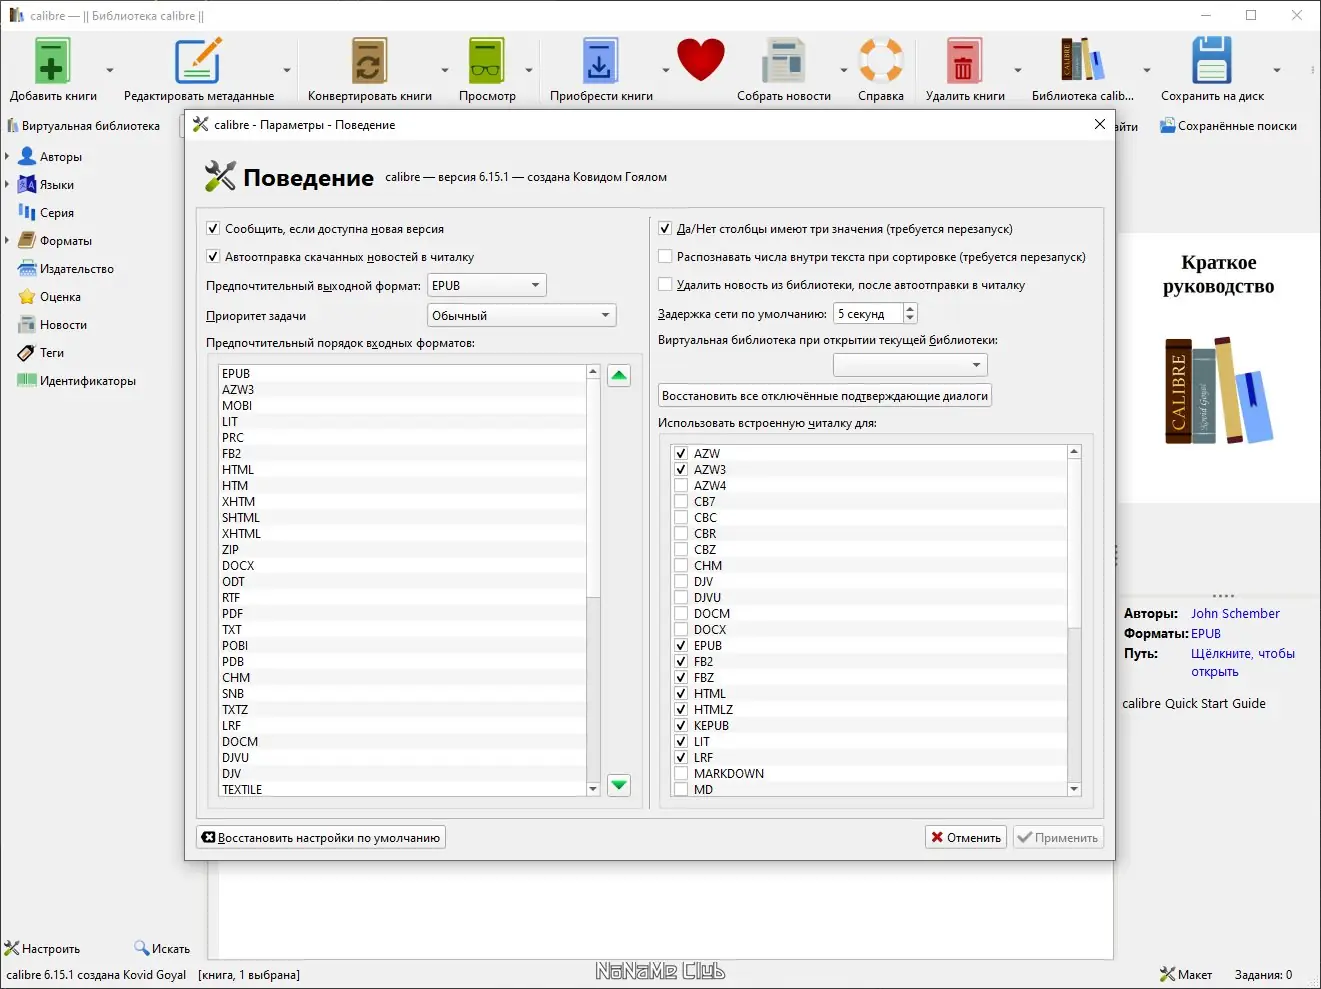The height and width of the screenshot is (989, 1321).
Task: Click the Publisher icon in sidebar
Action: pyautogui.click(x=27, y=269)
